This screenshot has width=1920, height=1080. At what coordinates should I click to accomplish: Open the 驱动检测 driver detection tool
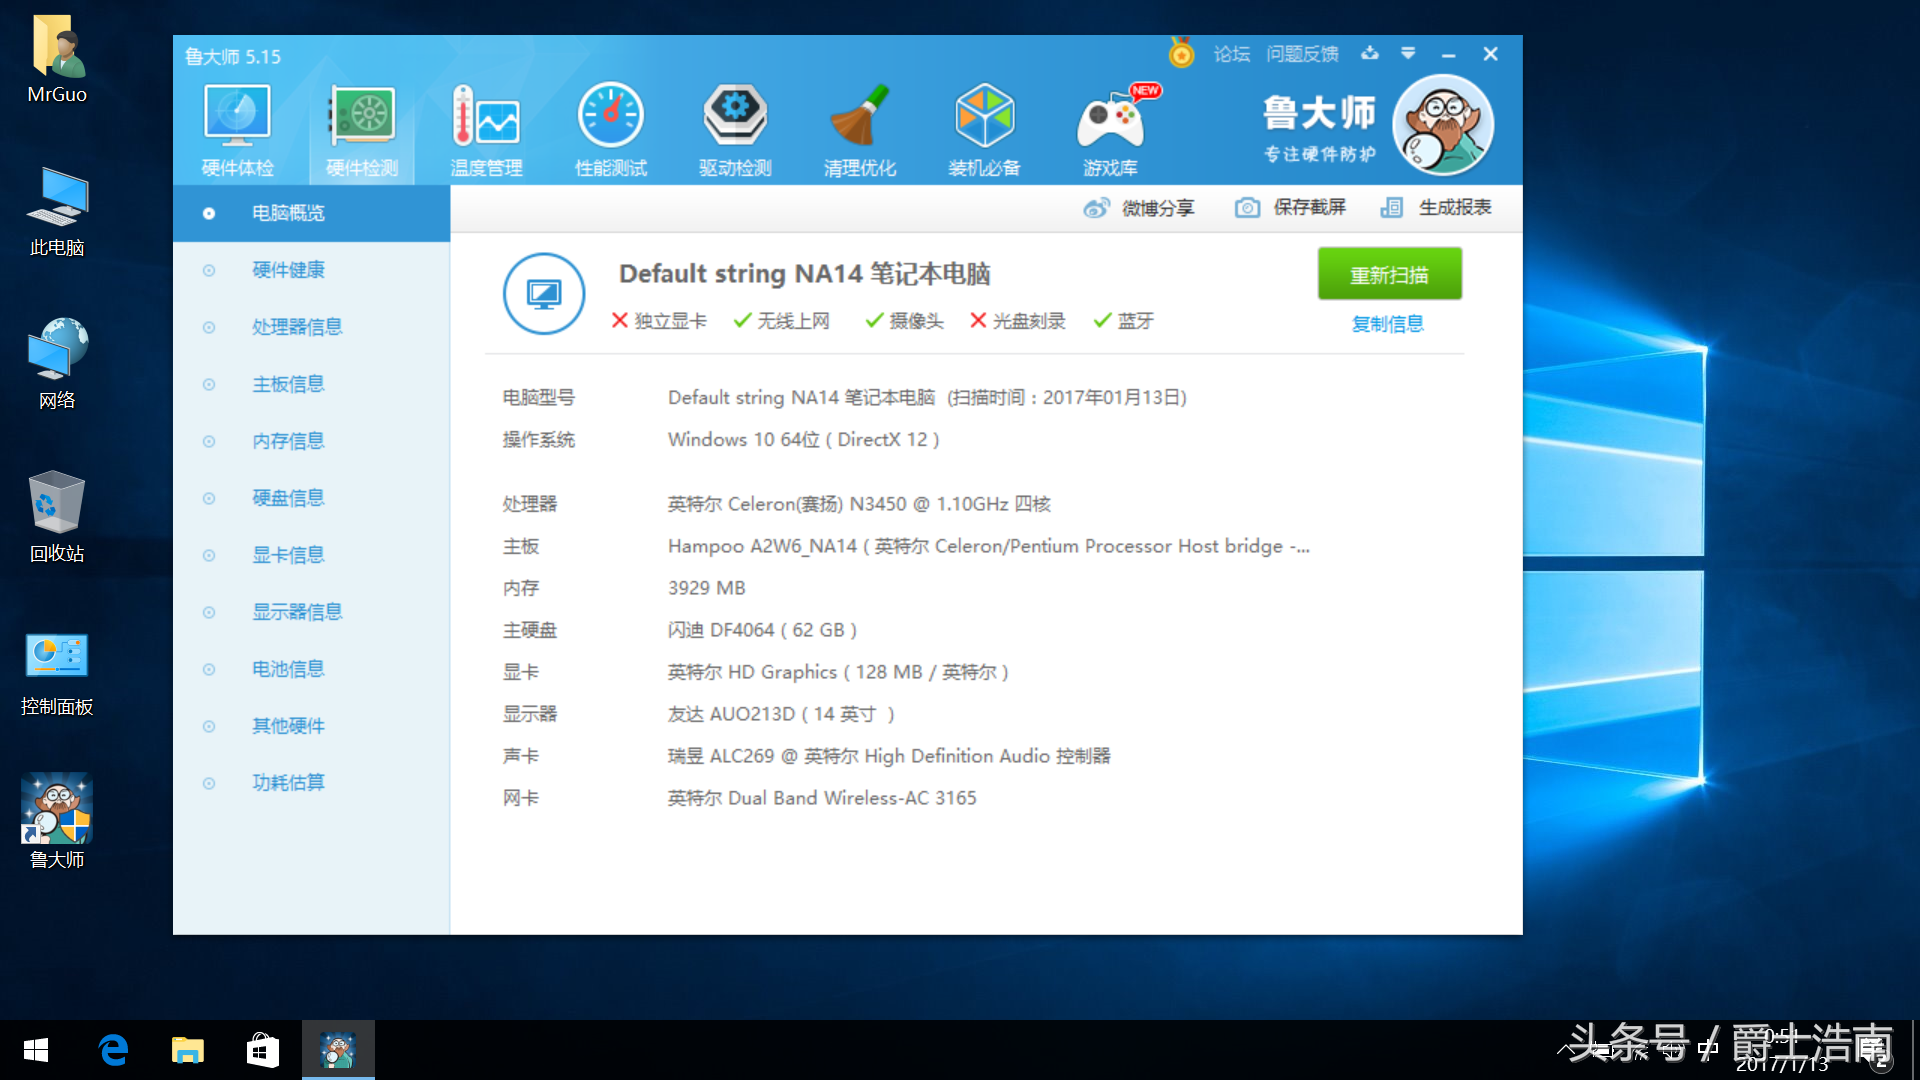pos(735,131)
